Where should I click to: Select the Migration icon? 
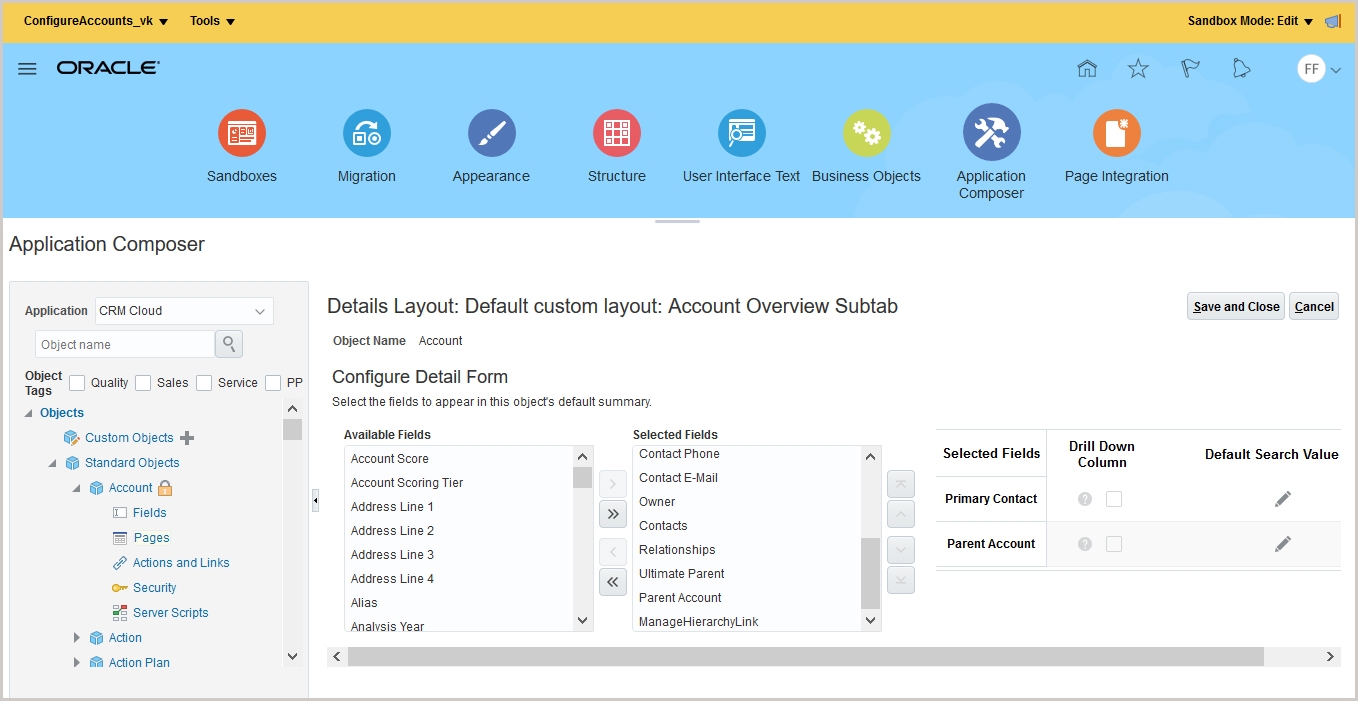pos(366,132)
